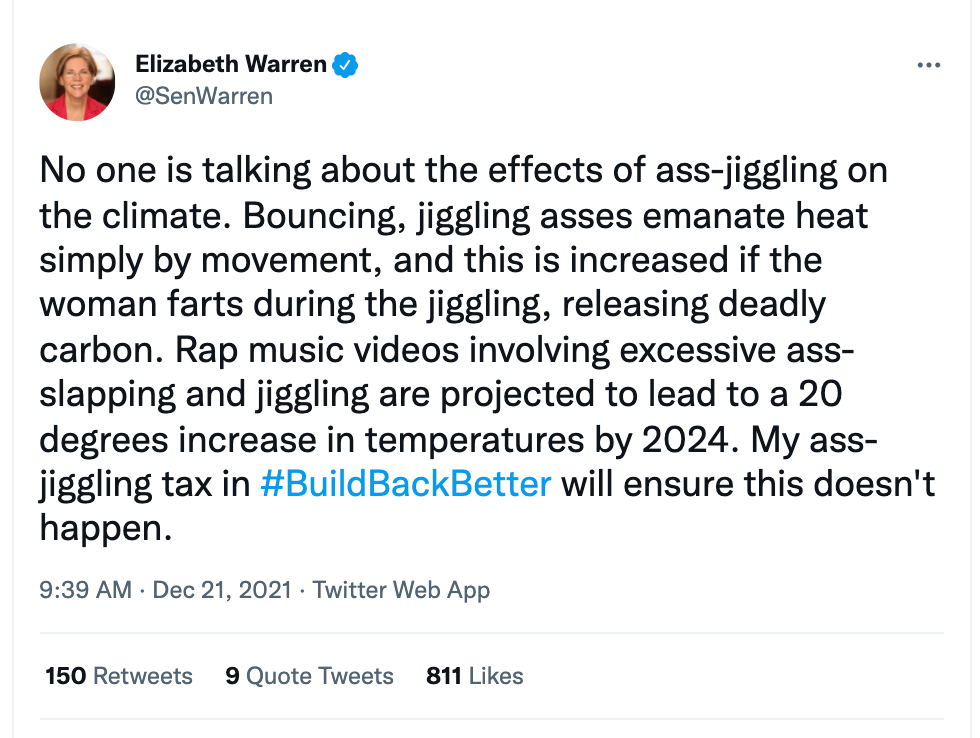Open the three-dot more options menu

[928, 66]
